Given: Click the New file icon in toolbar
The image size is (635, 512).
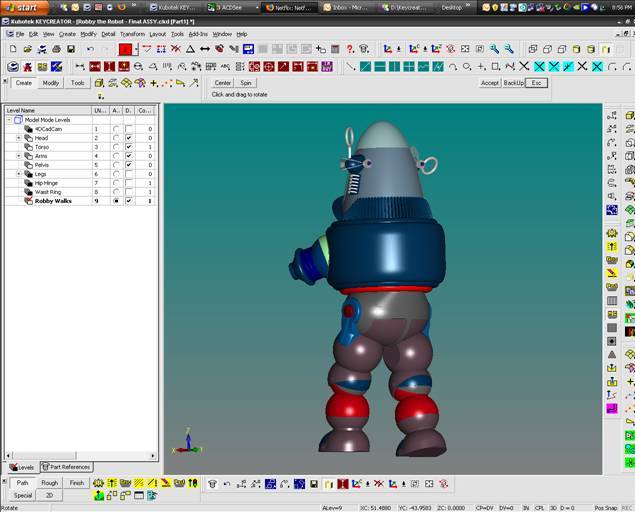Looking at the screenshot, I should pos(13,49).
